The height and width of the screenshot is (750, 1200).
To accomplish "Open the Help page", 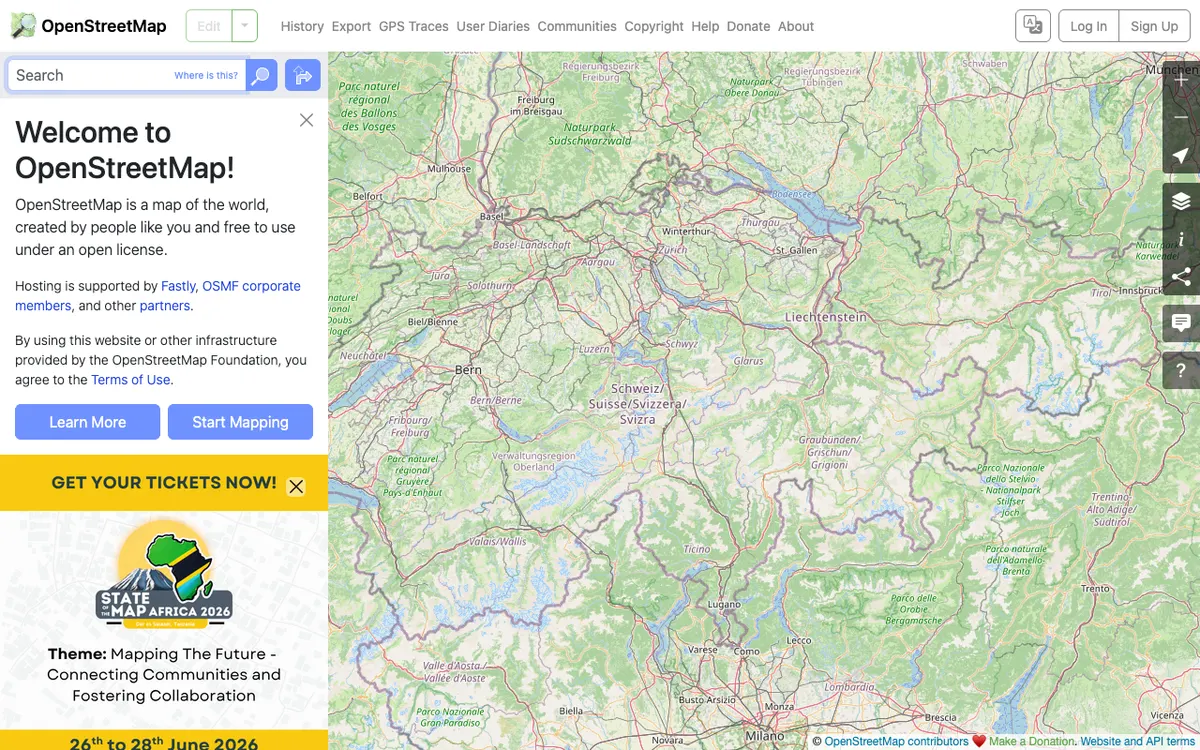I will [705, 26].
